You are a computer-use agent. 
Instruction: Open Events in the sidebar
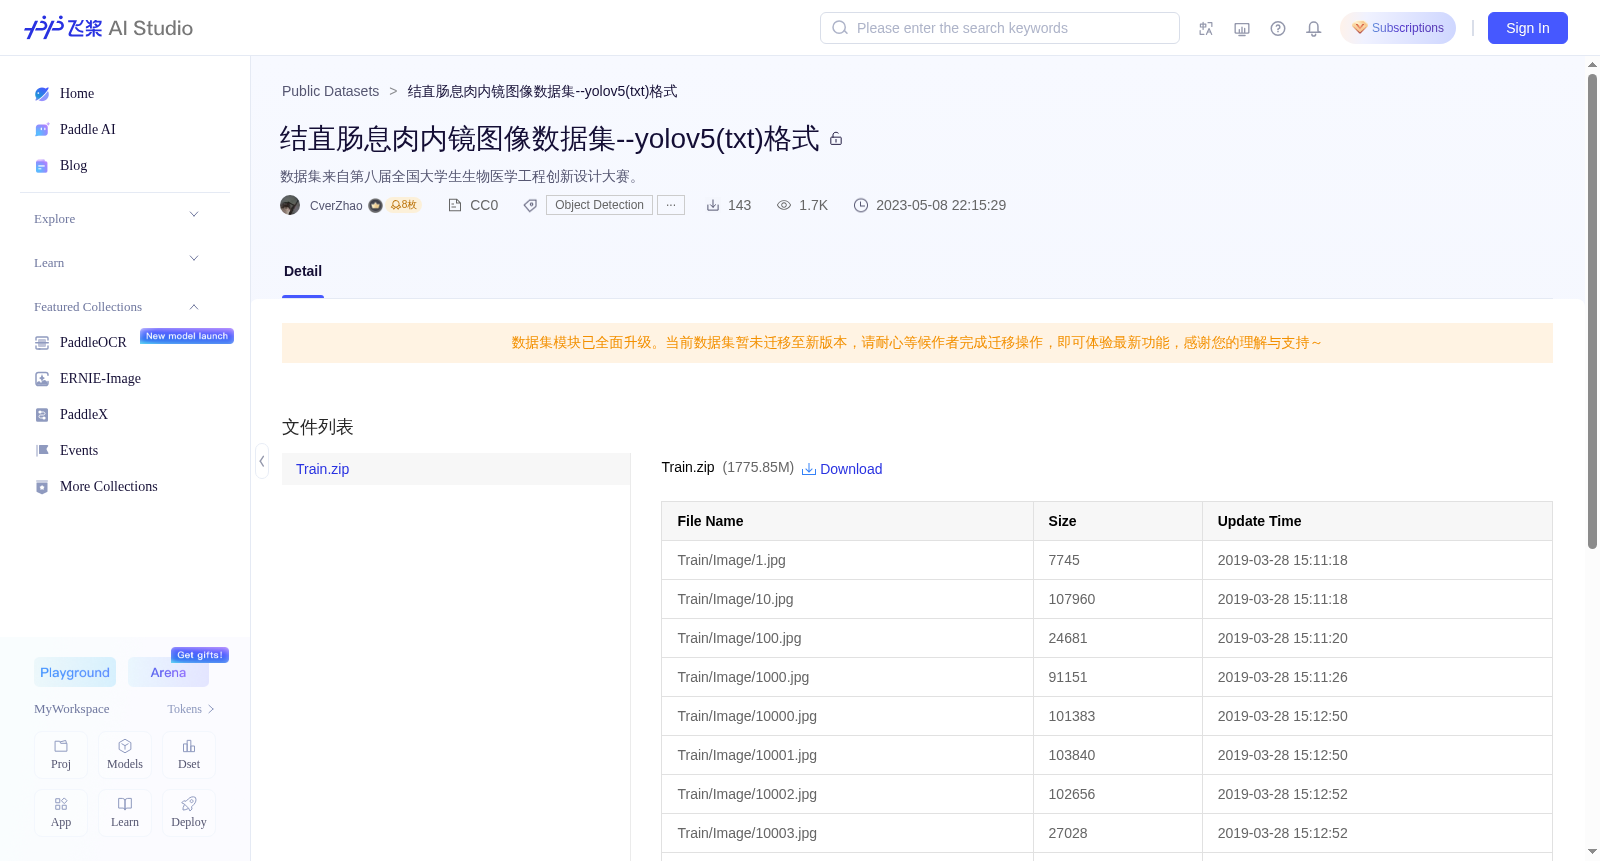click(x=79, y=451)
